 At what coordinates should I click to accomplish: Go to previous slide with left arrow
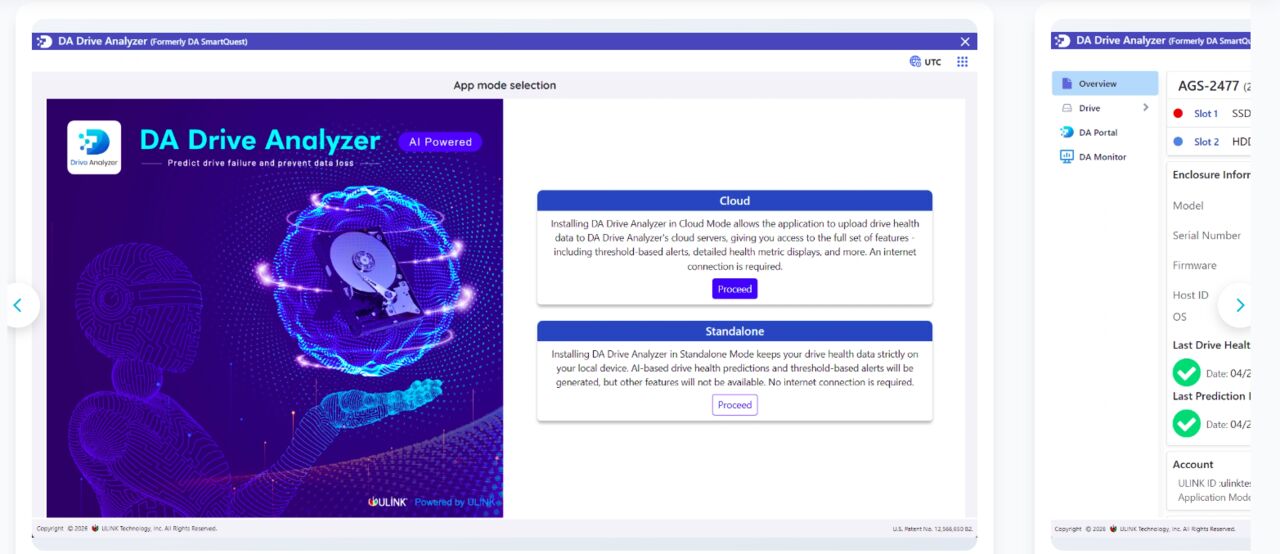pos(19,306)
